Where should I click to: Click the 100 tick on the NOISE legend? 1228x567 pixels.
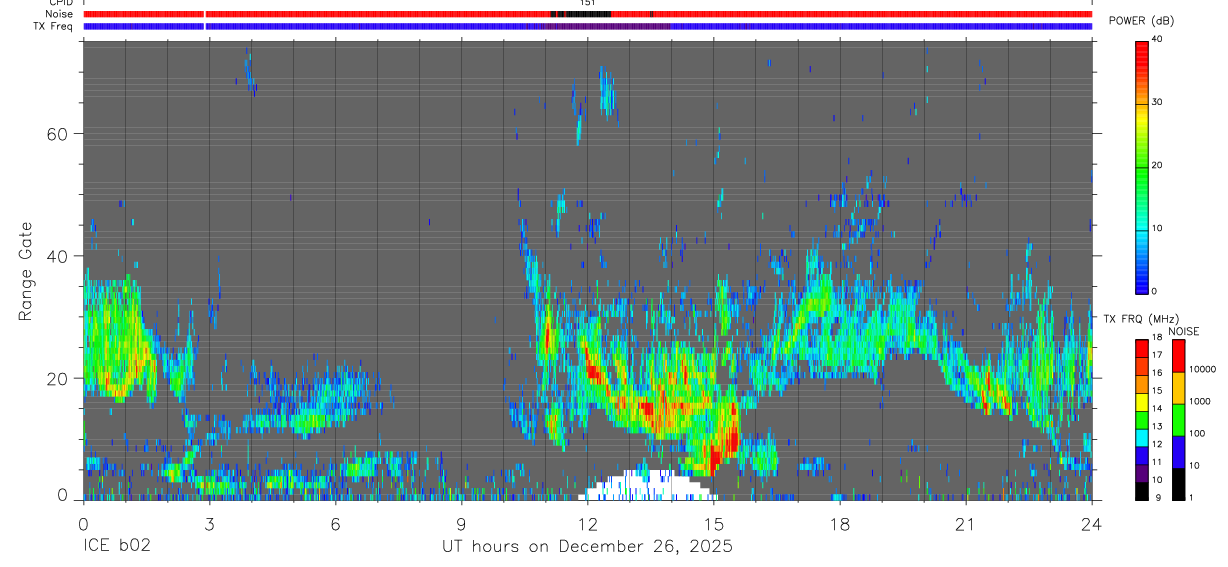point(1198,433)
